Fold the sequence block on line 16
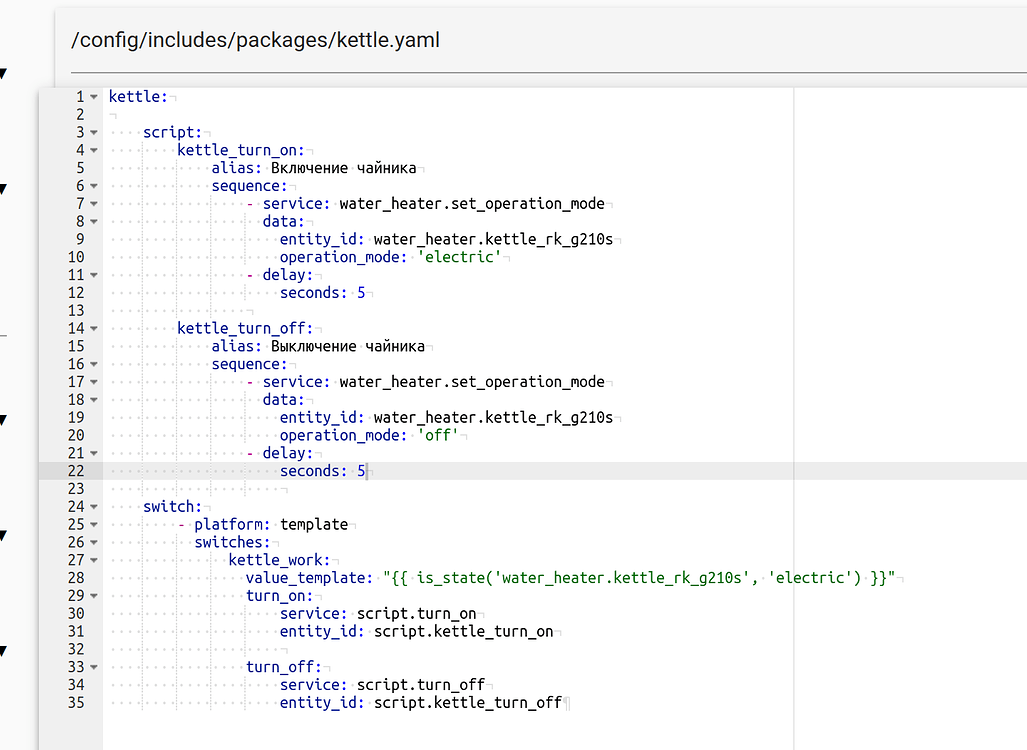Viewport: 1027px width, 750px height. pos(94,364)
